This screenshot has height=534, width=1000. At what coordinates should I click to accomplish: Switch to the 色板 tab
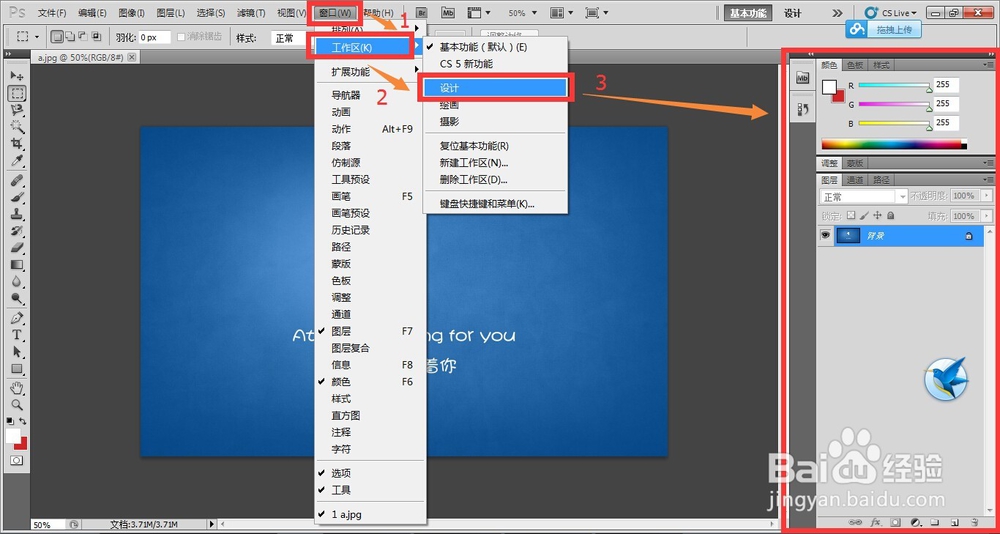click(x=855, y=65)
